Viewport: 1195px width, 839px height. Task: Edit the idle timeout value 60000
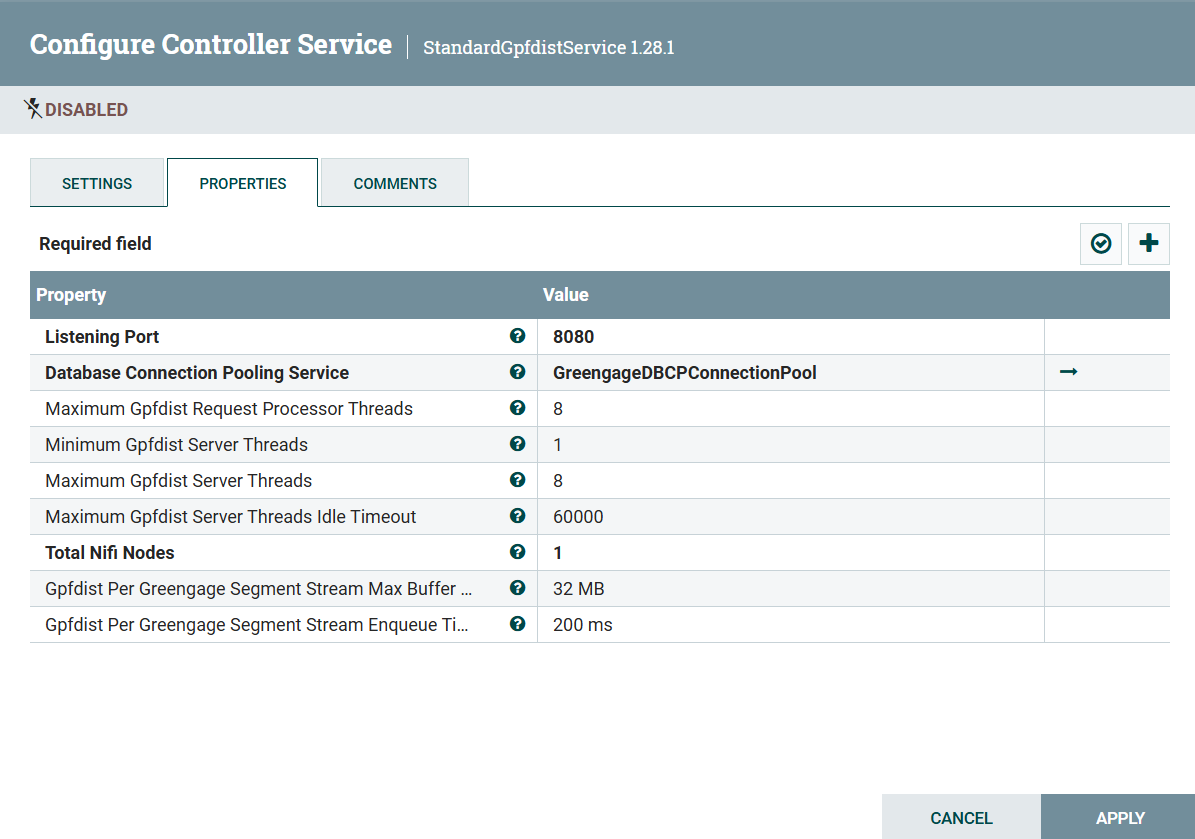pos(790,517)
